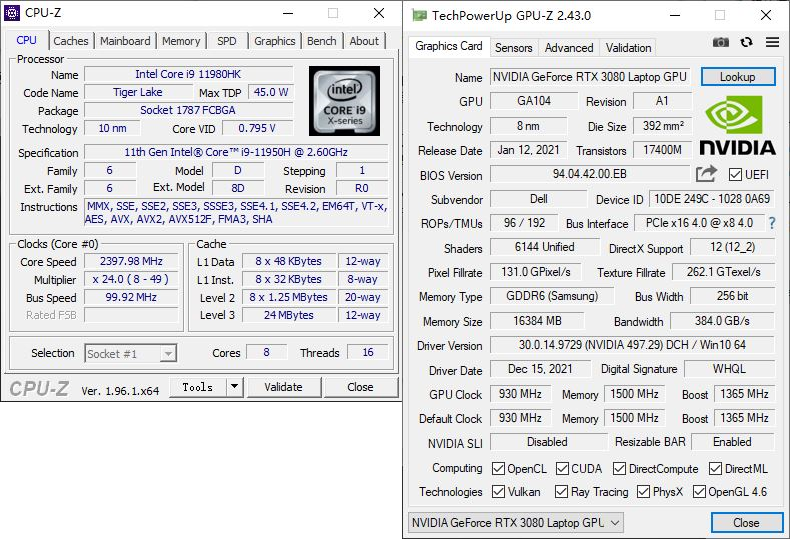Click the GPU-Z refresh icon
The width and height of the screenshot is (790, 539).
(747, 42)
